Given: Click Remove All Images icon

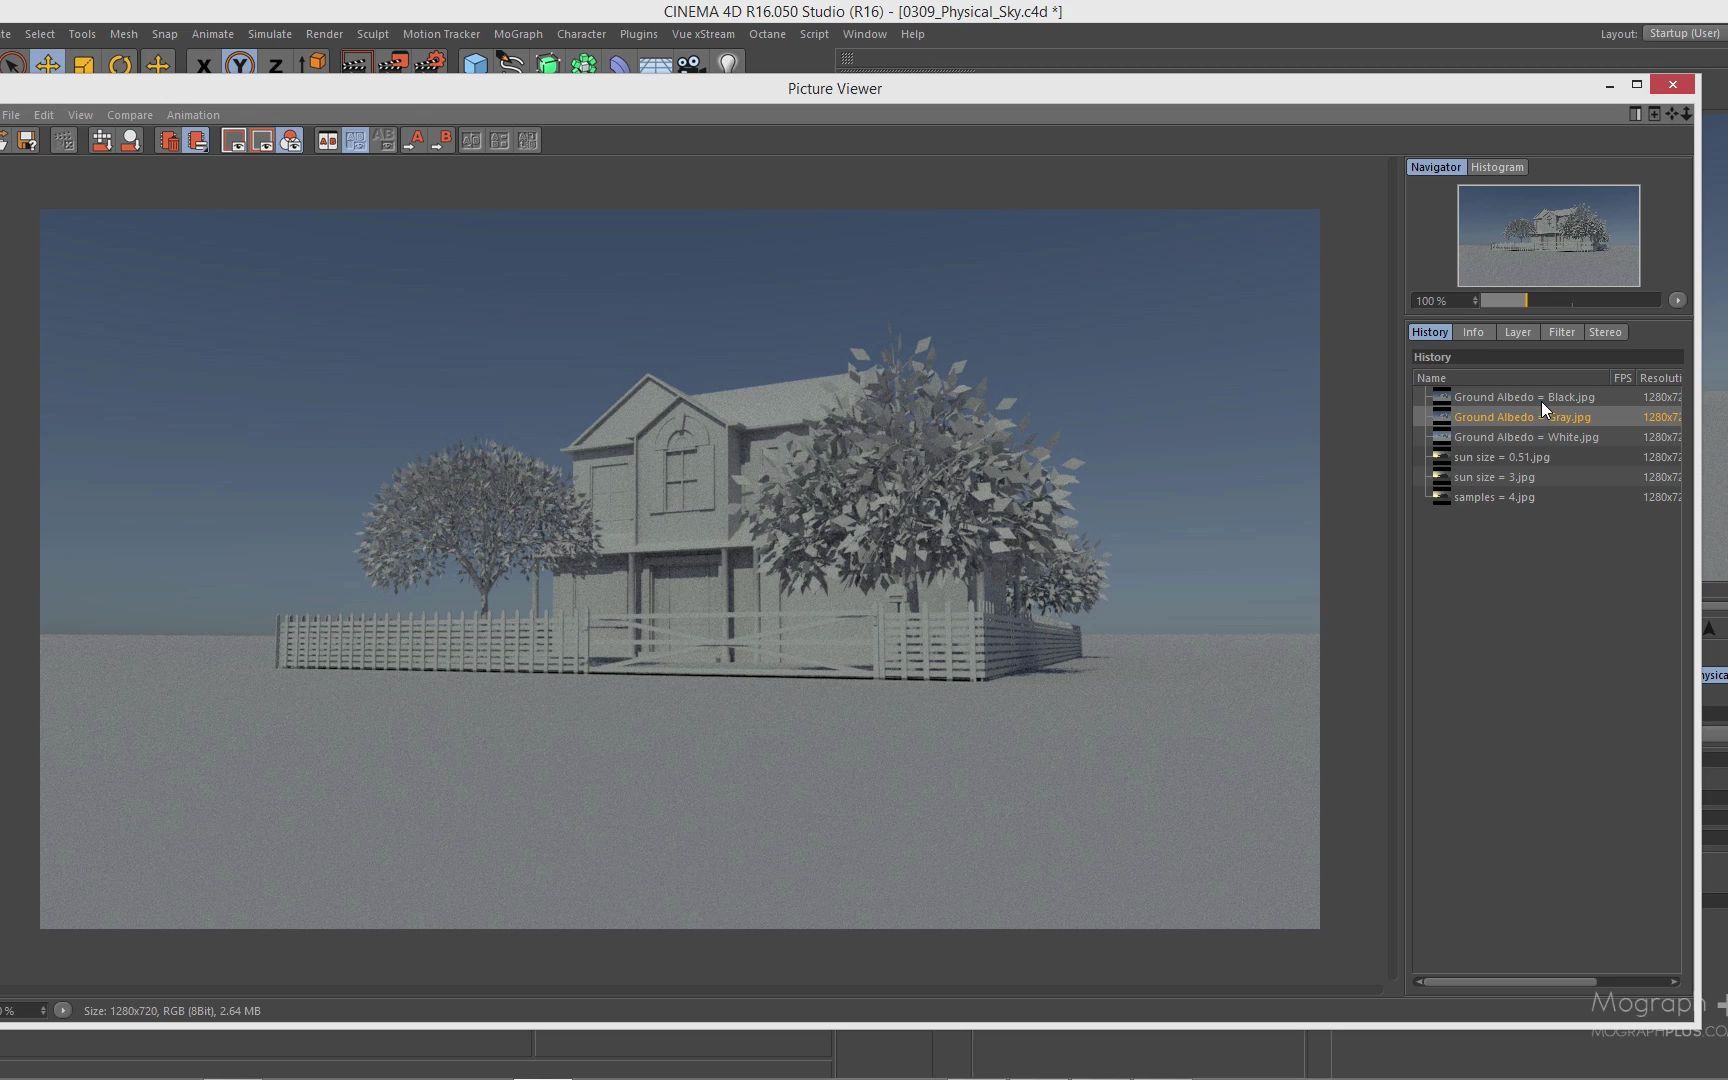Looking at the screenshot, I should 197,141.
